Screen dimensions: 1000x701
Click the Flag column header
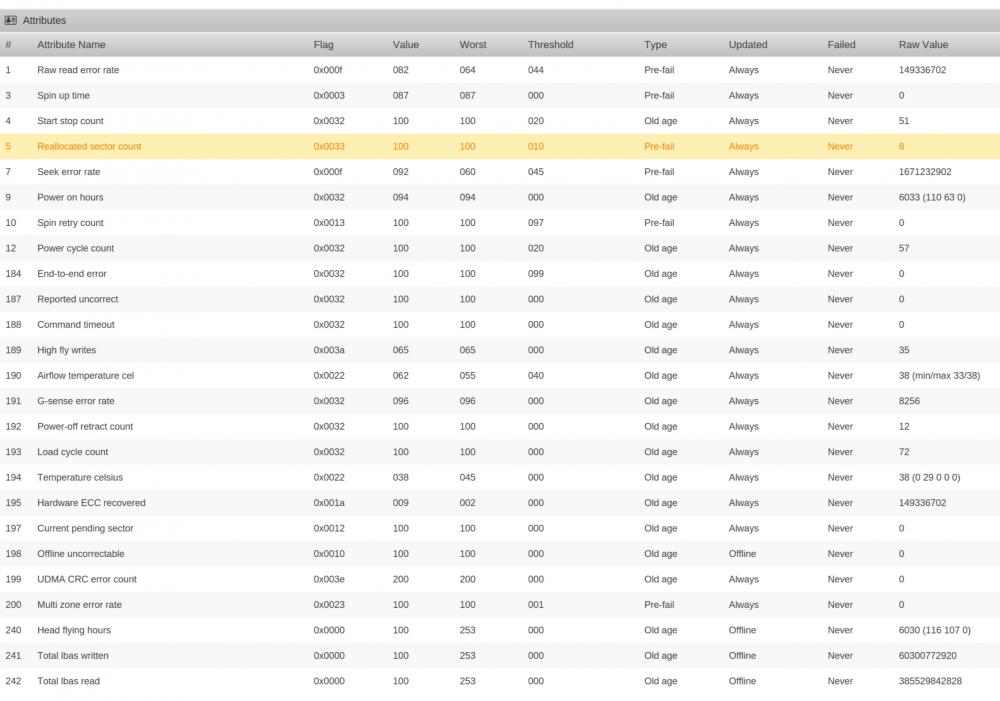323,45
